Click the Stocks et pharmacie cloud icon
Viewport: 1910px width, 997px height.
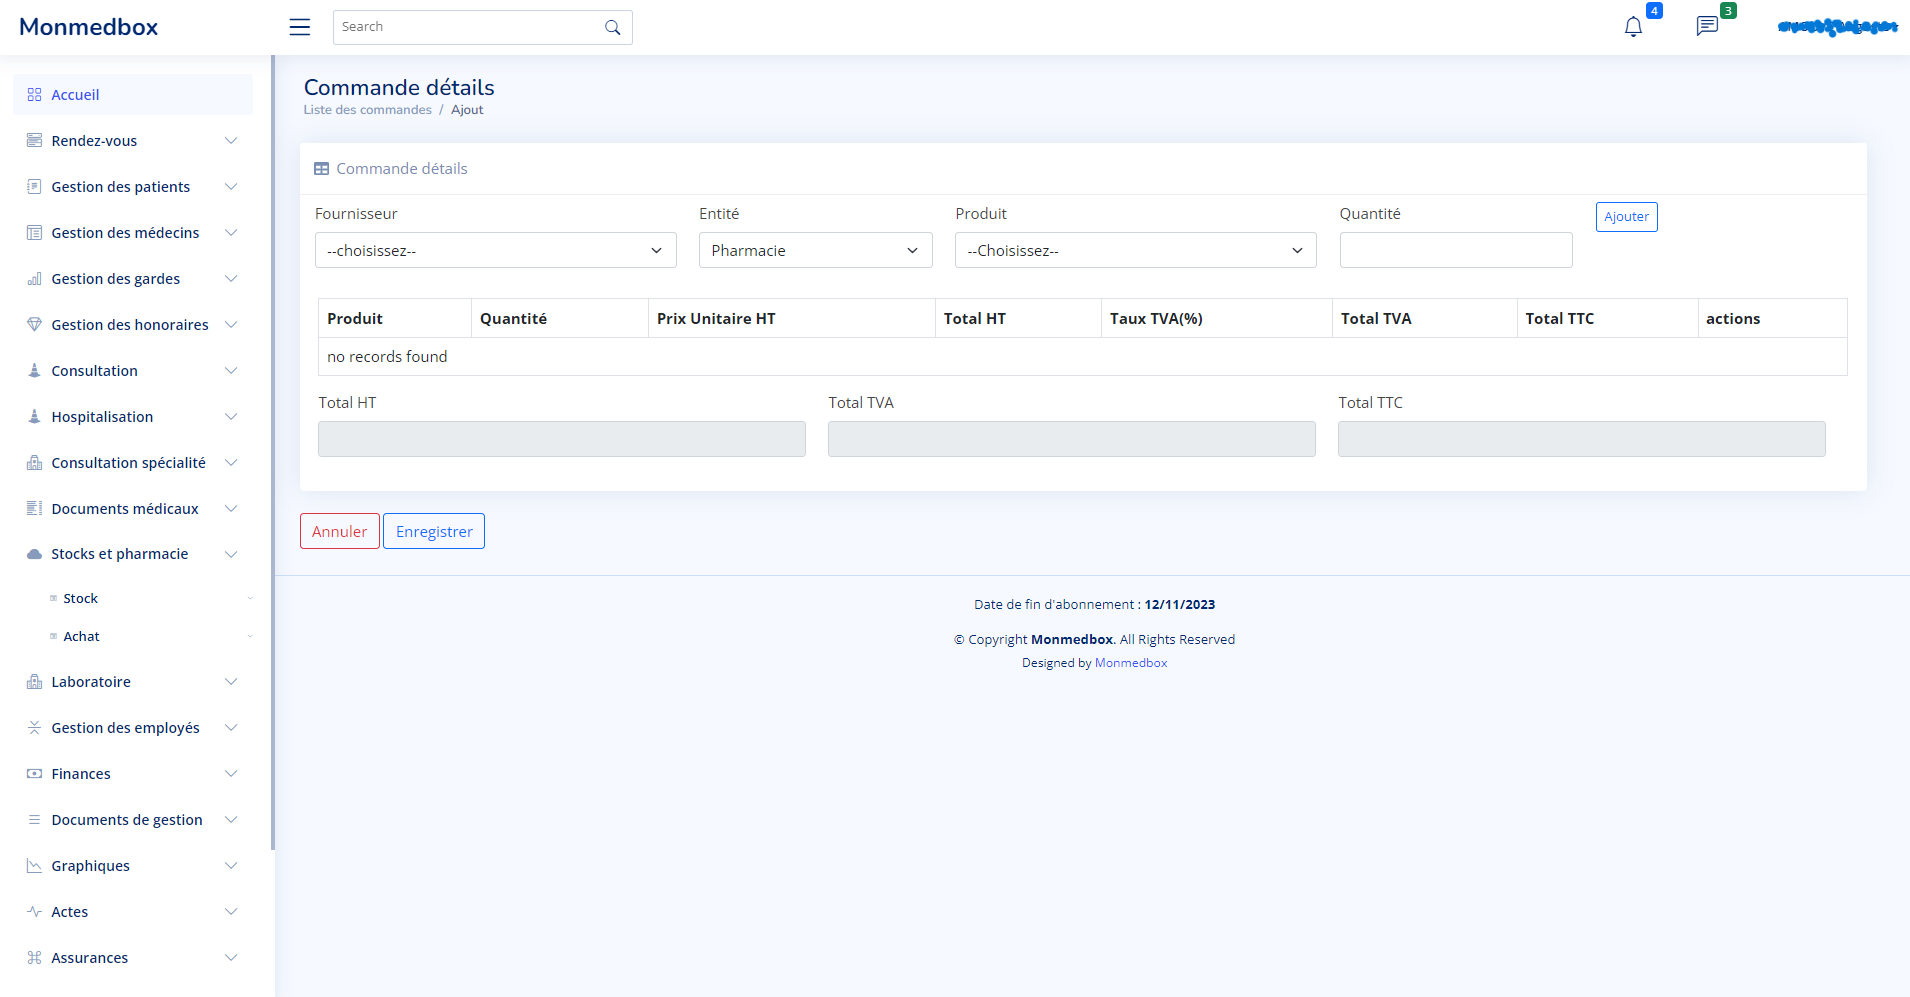34,554
